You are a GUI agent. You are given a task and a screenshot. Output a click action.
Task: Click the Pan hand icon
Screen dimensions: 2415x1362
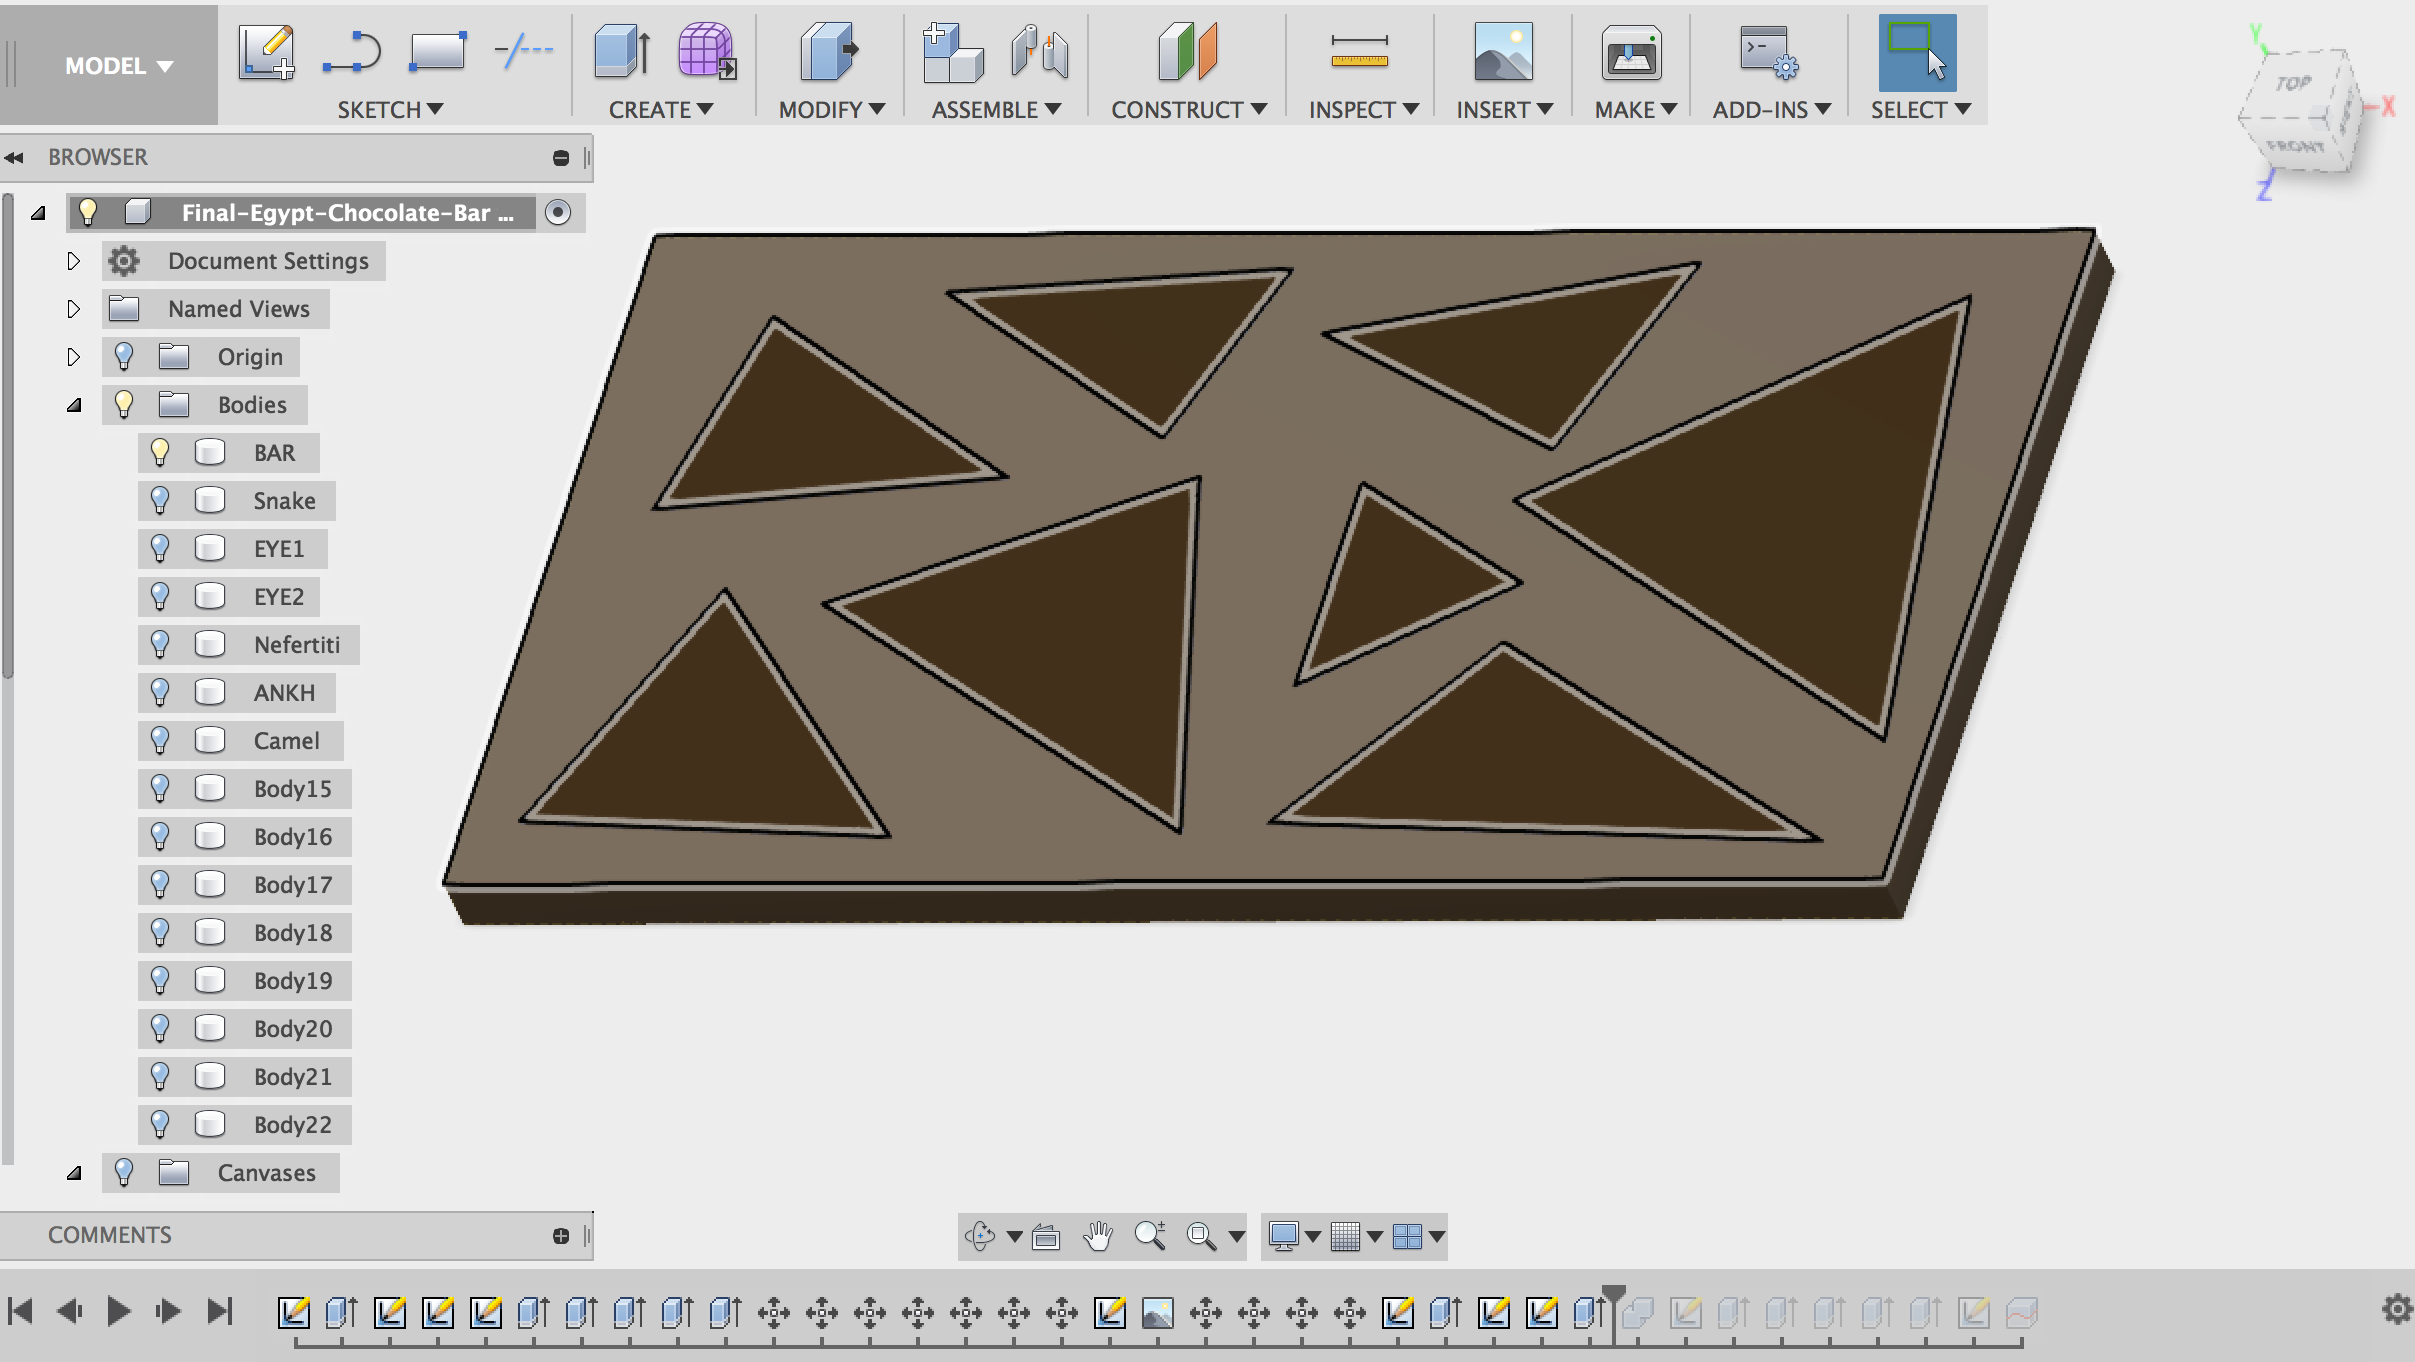point(1097,1237)
